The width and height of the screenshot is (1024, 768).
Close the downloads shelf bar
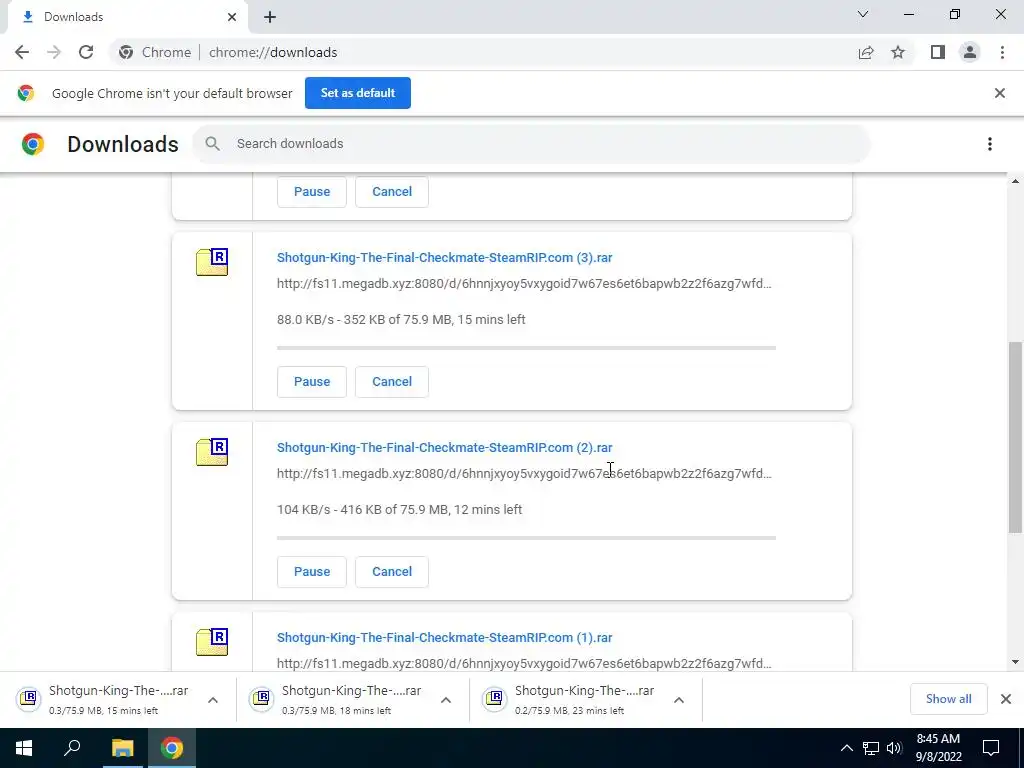pyautogui.click(x=1006, y=699)
